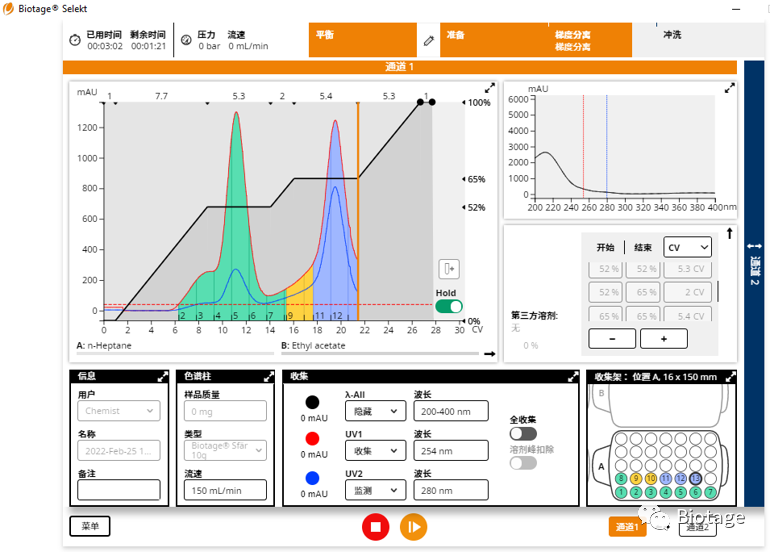Click the last black gradient endpoint handle

pos(432,102)
